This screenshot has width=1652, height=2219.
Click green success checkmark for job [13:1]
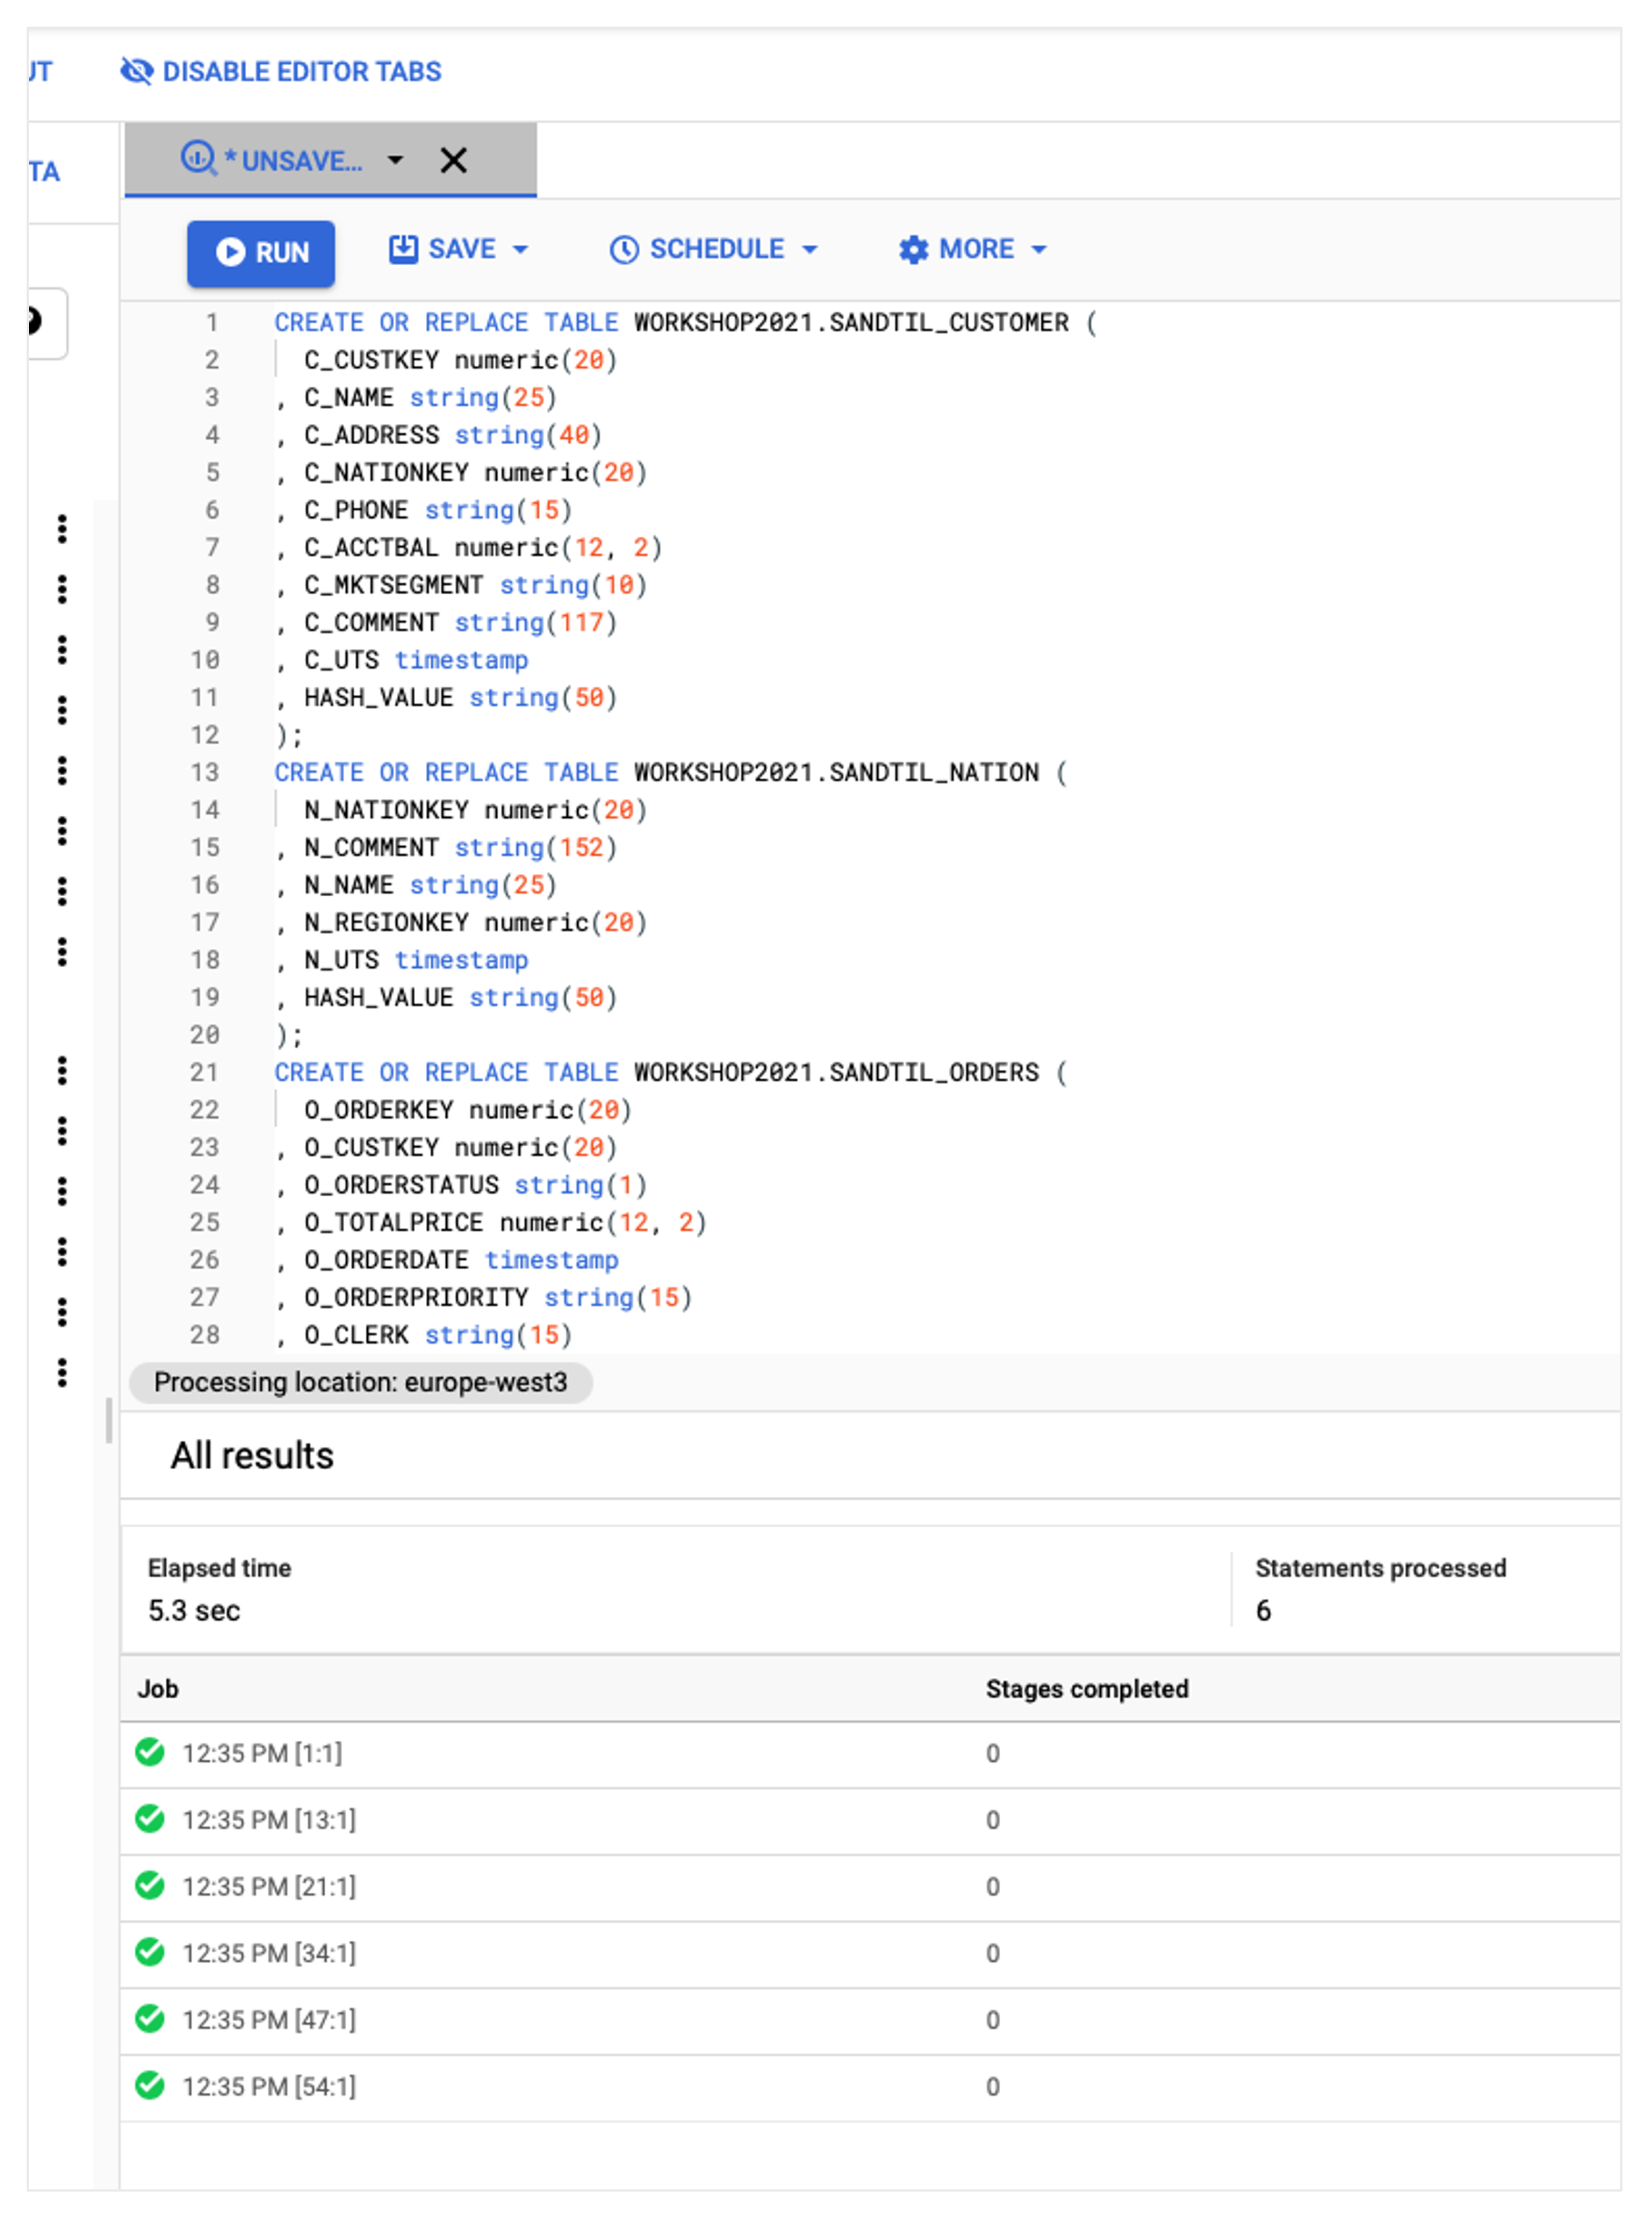(150, 1819)
